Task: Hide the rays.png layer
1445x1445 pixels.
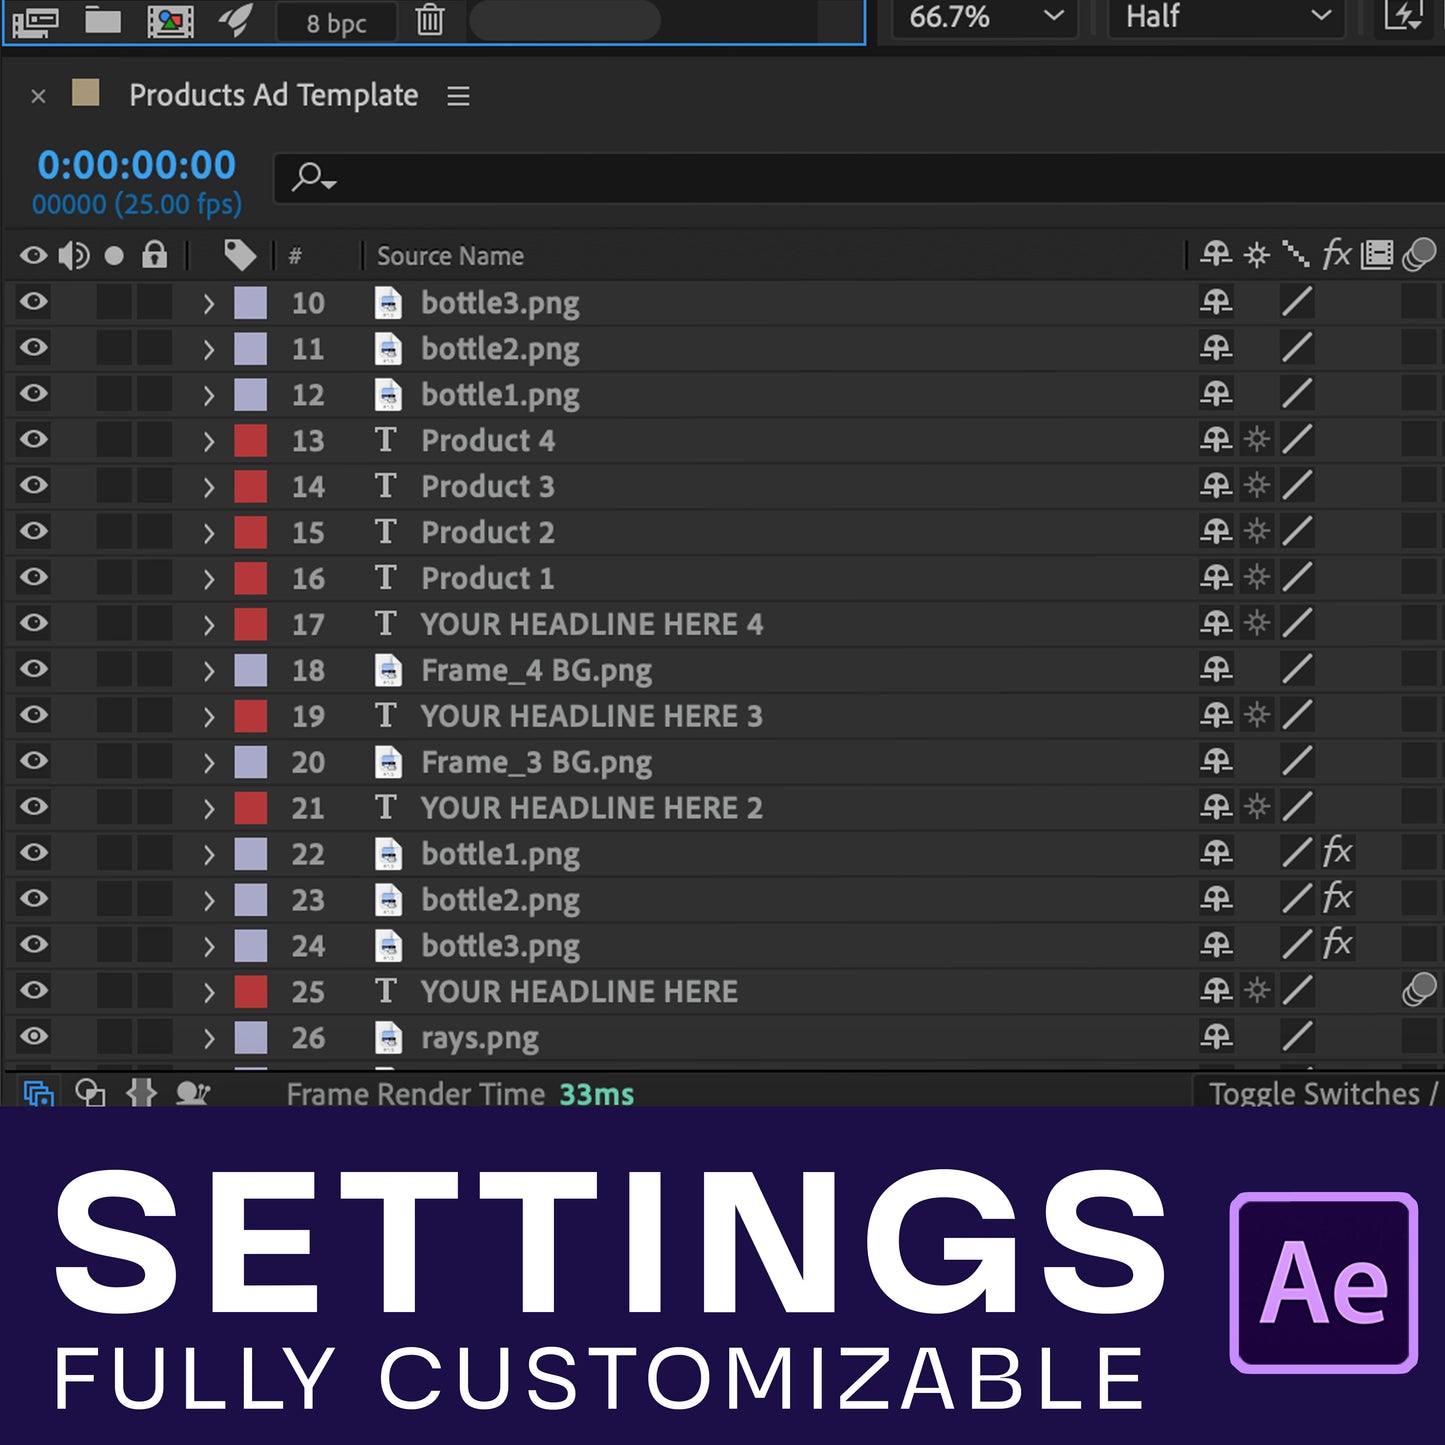Action: (x=34, y=1037)
